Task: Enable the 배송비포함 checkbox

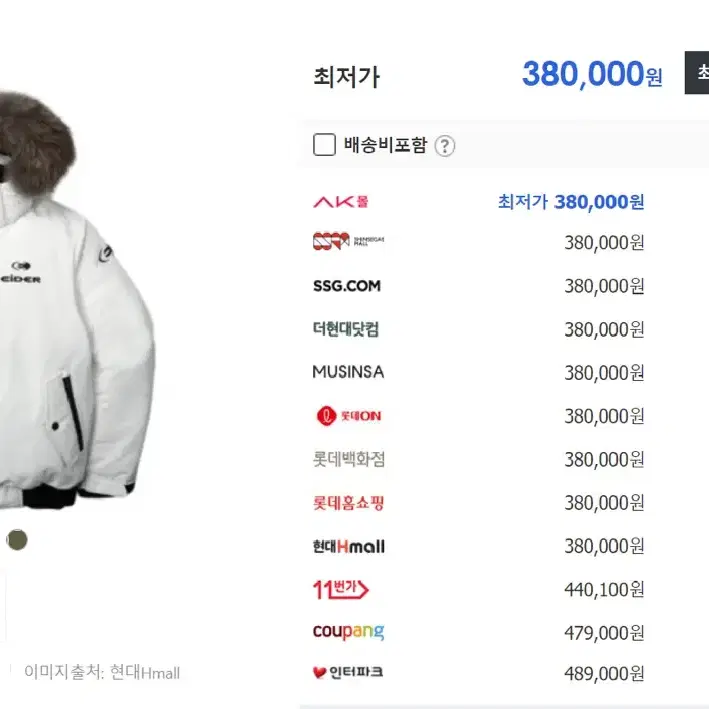Action: 324,145
